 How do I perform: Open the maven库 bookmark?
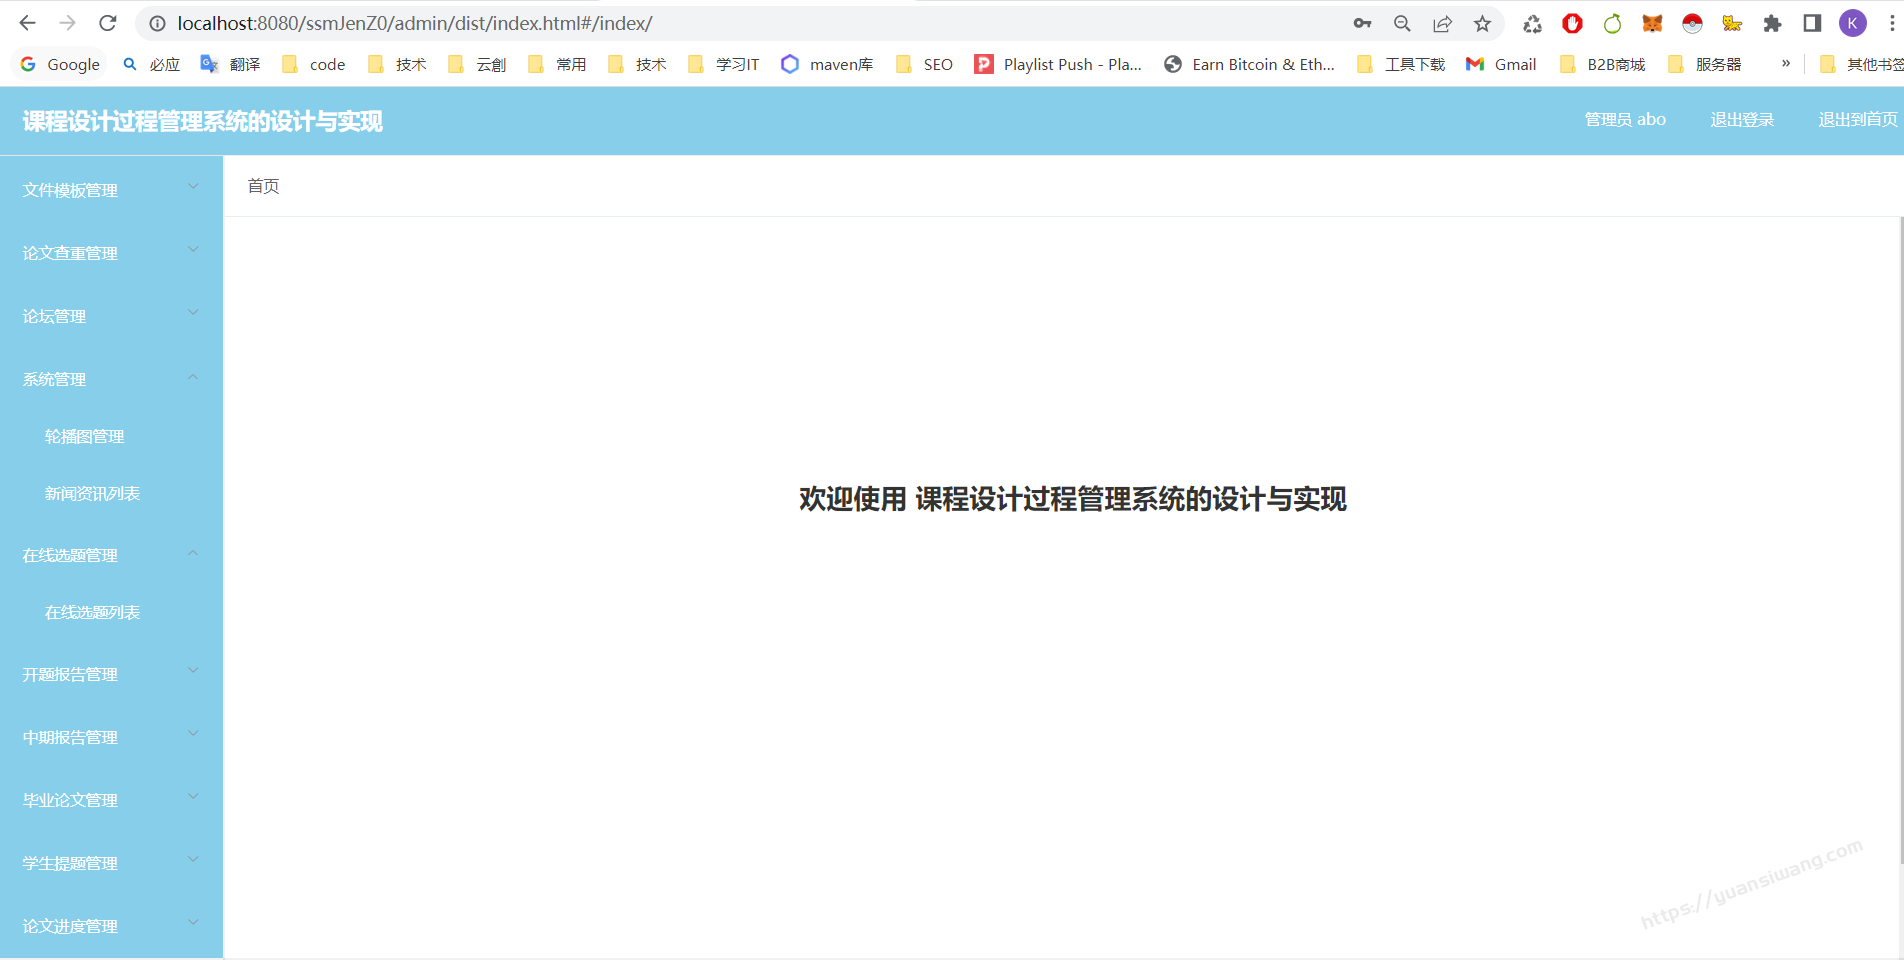click(828, 64)
